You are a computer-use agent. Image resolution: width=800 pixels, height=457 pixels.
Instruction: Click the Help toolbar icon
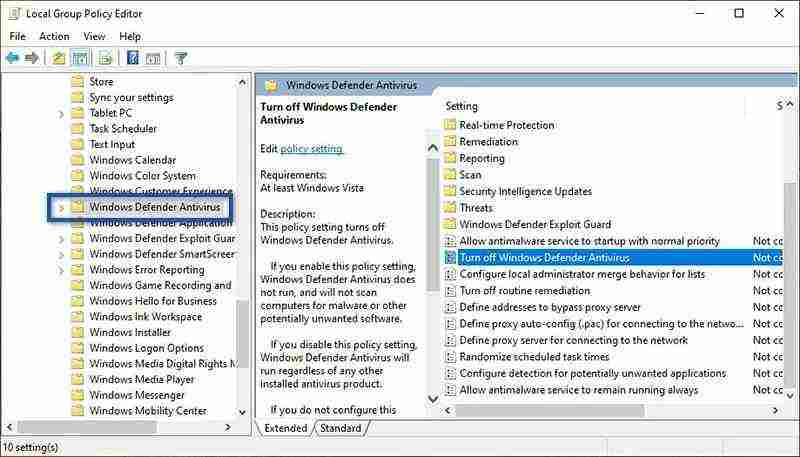point(133,58)
